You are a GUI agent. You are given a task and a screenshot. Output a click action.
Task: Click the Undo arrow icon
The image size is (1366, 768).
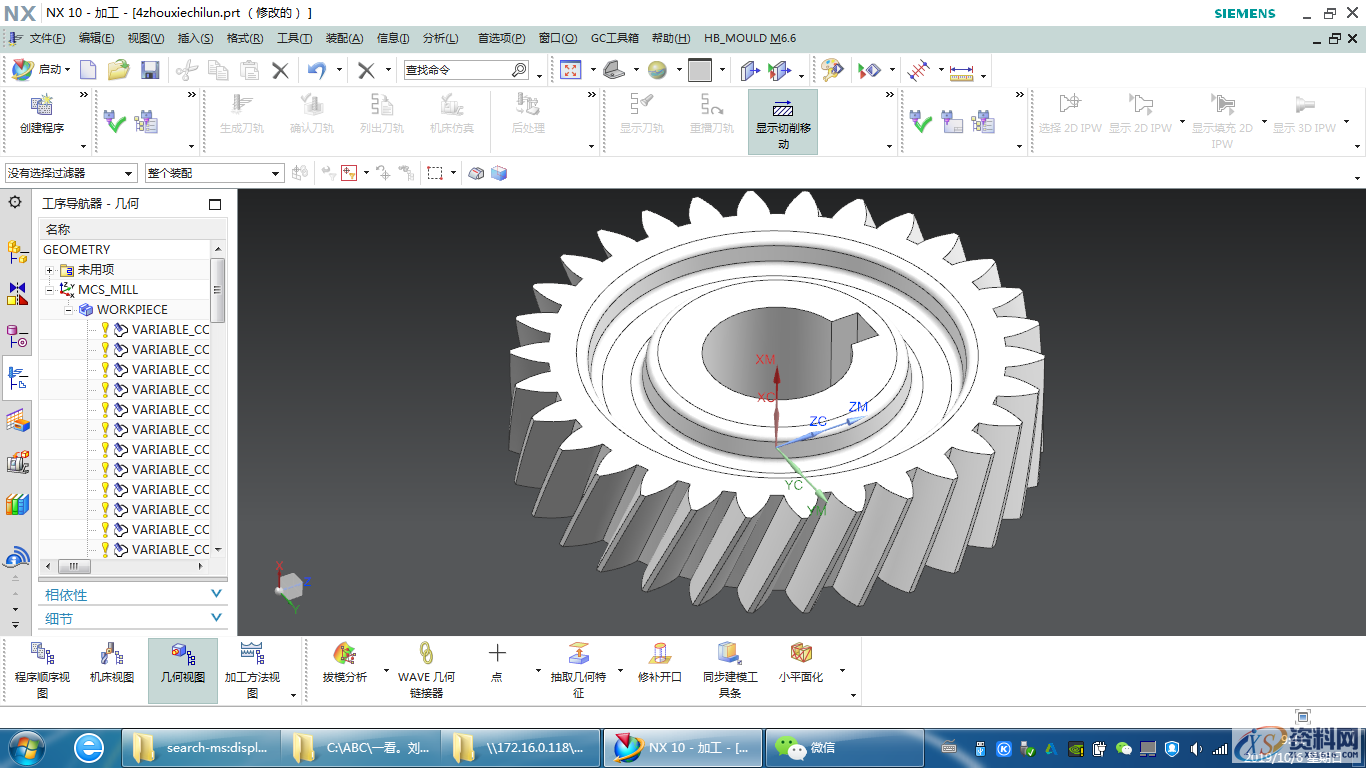point(316,70)
